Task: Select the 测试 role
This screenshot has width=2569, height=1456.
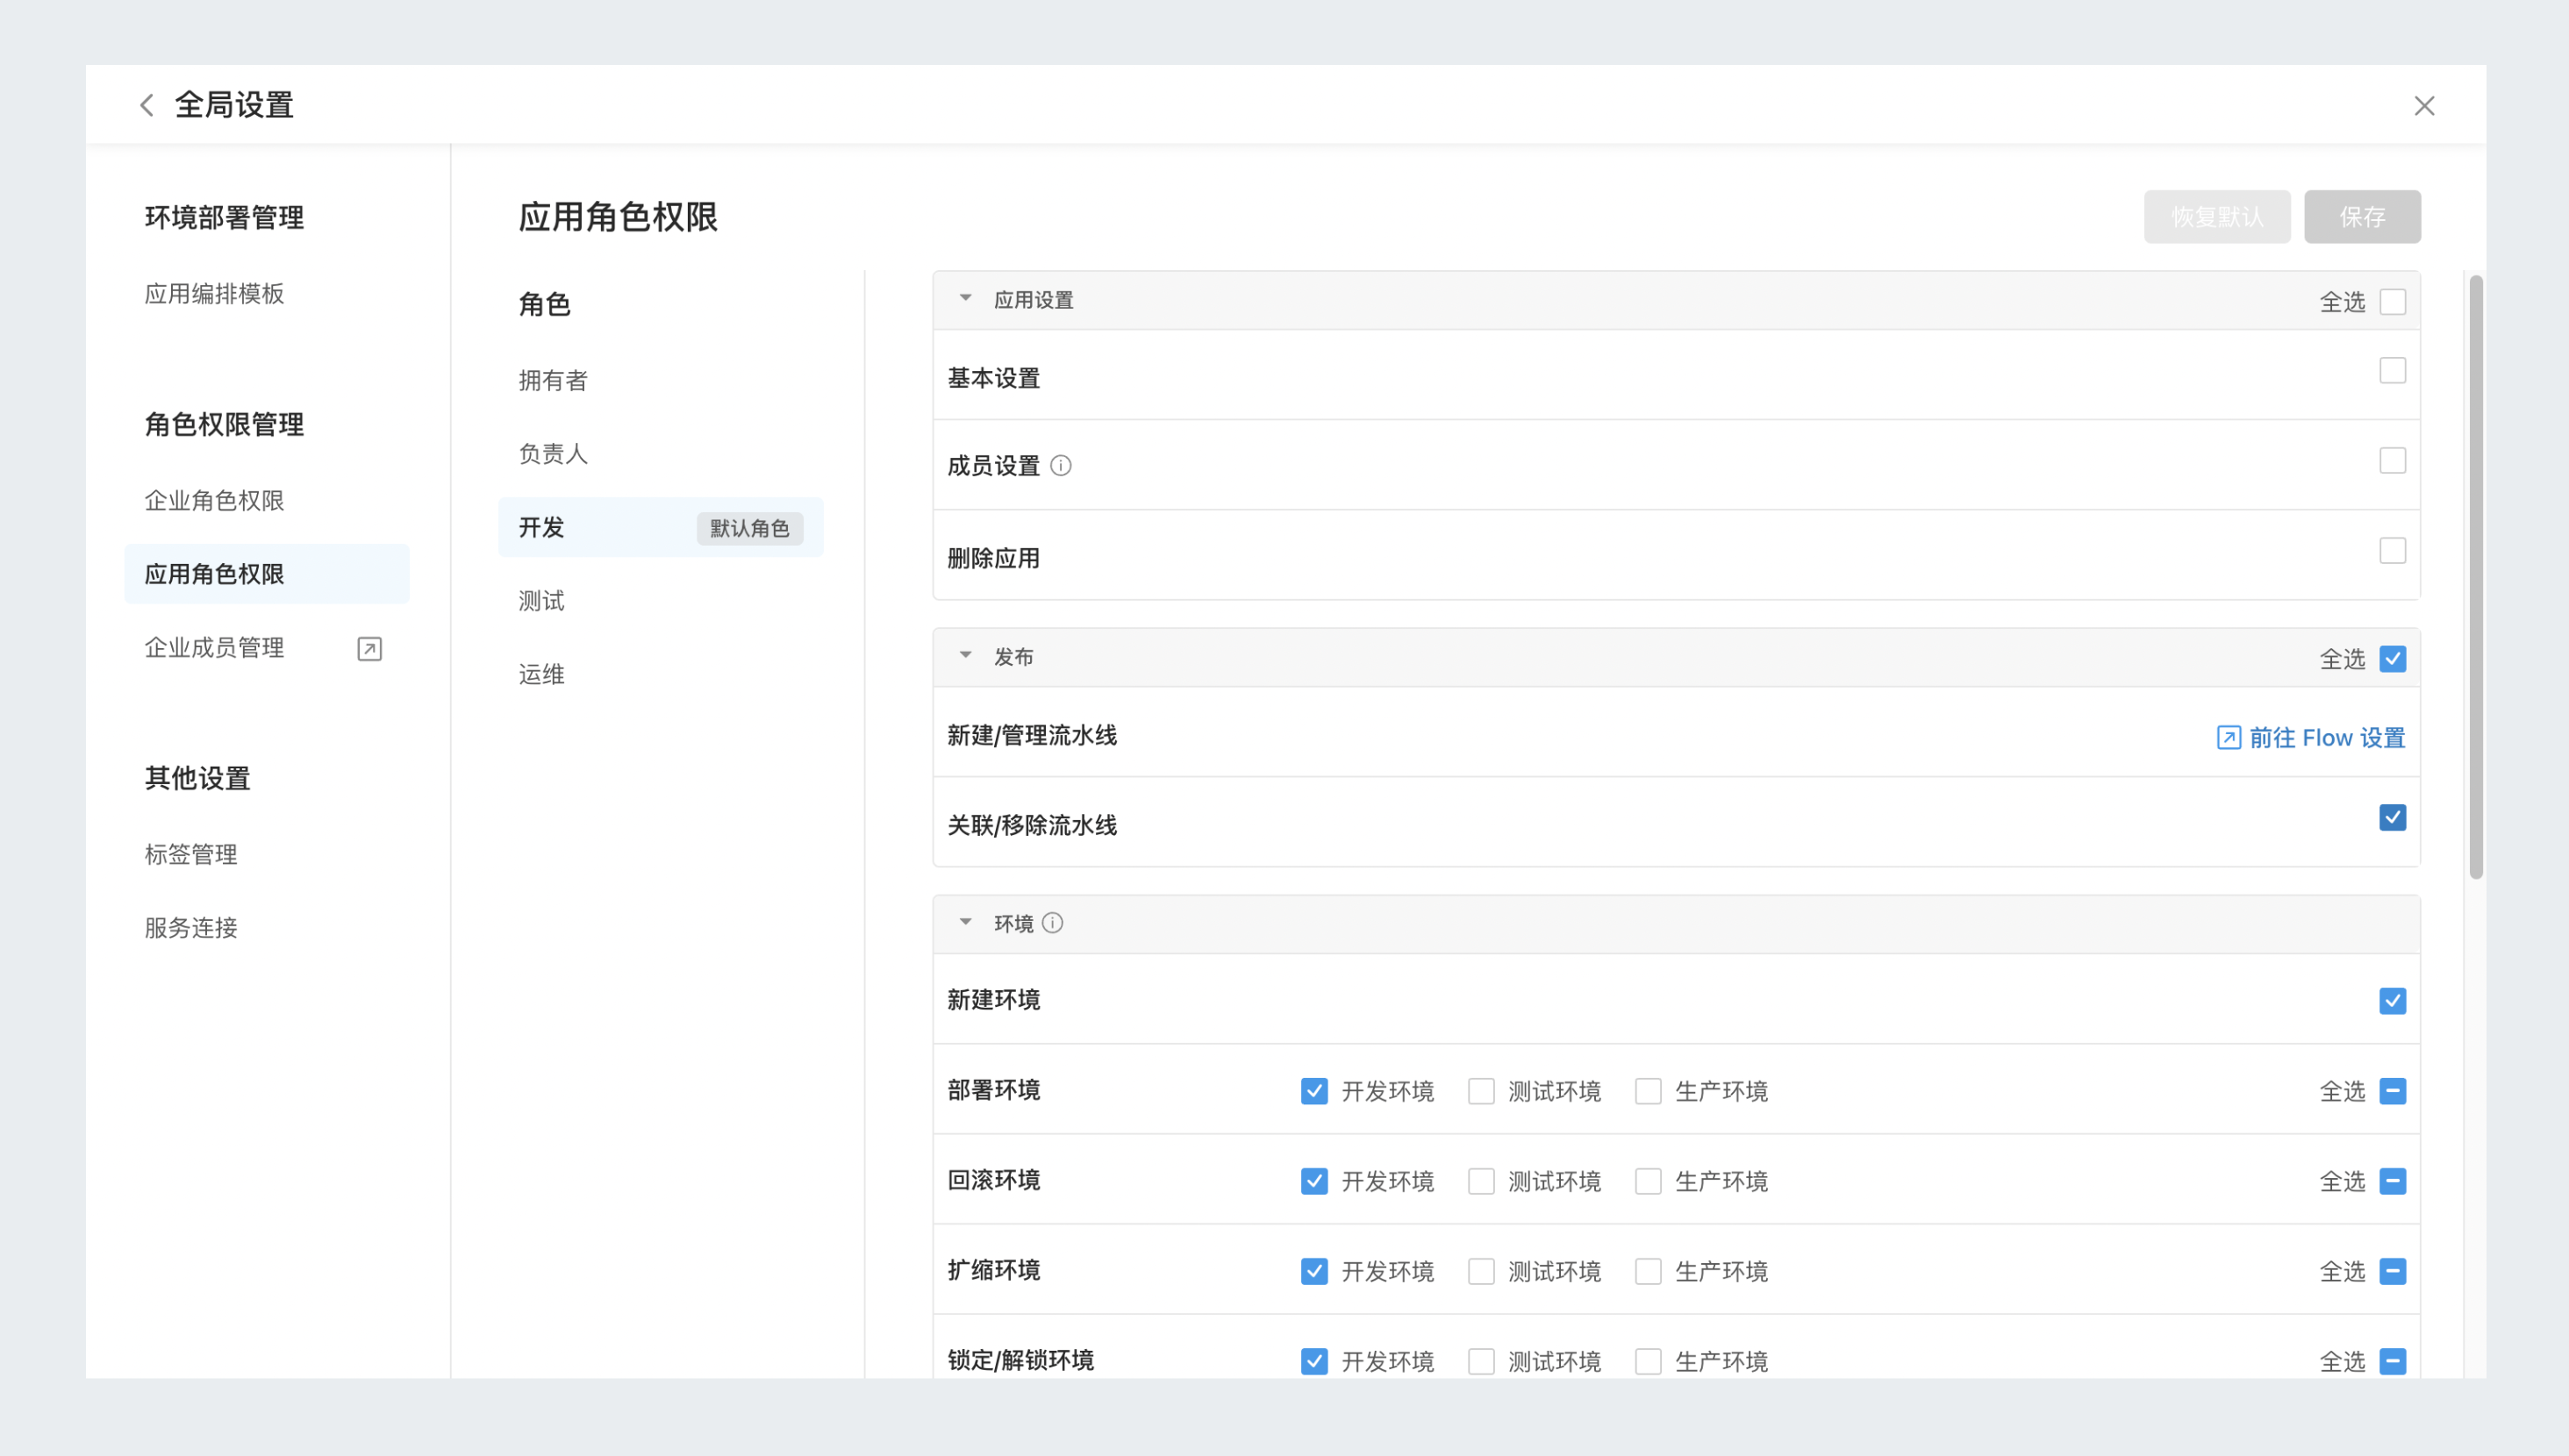Action: 542,601
